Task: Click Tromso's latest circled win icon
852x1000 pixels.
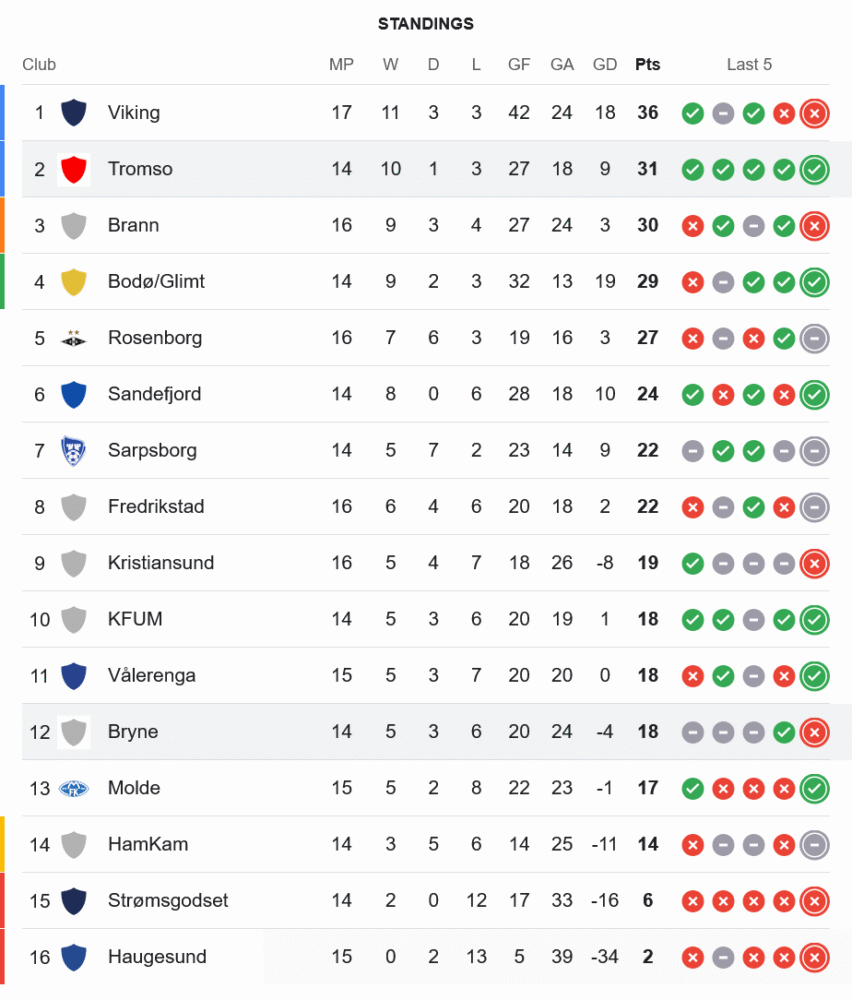Action: [815, 169]
